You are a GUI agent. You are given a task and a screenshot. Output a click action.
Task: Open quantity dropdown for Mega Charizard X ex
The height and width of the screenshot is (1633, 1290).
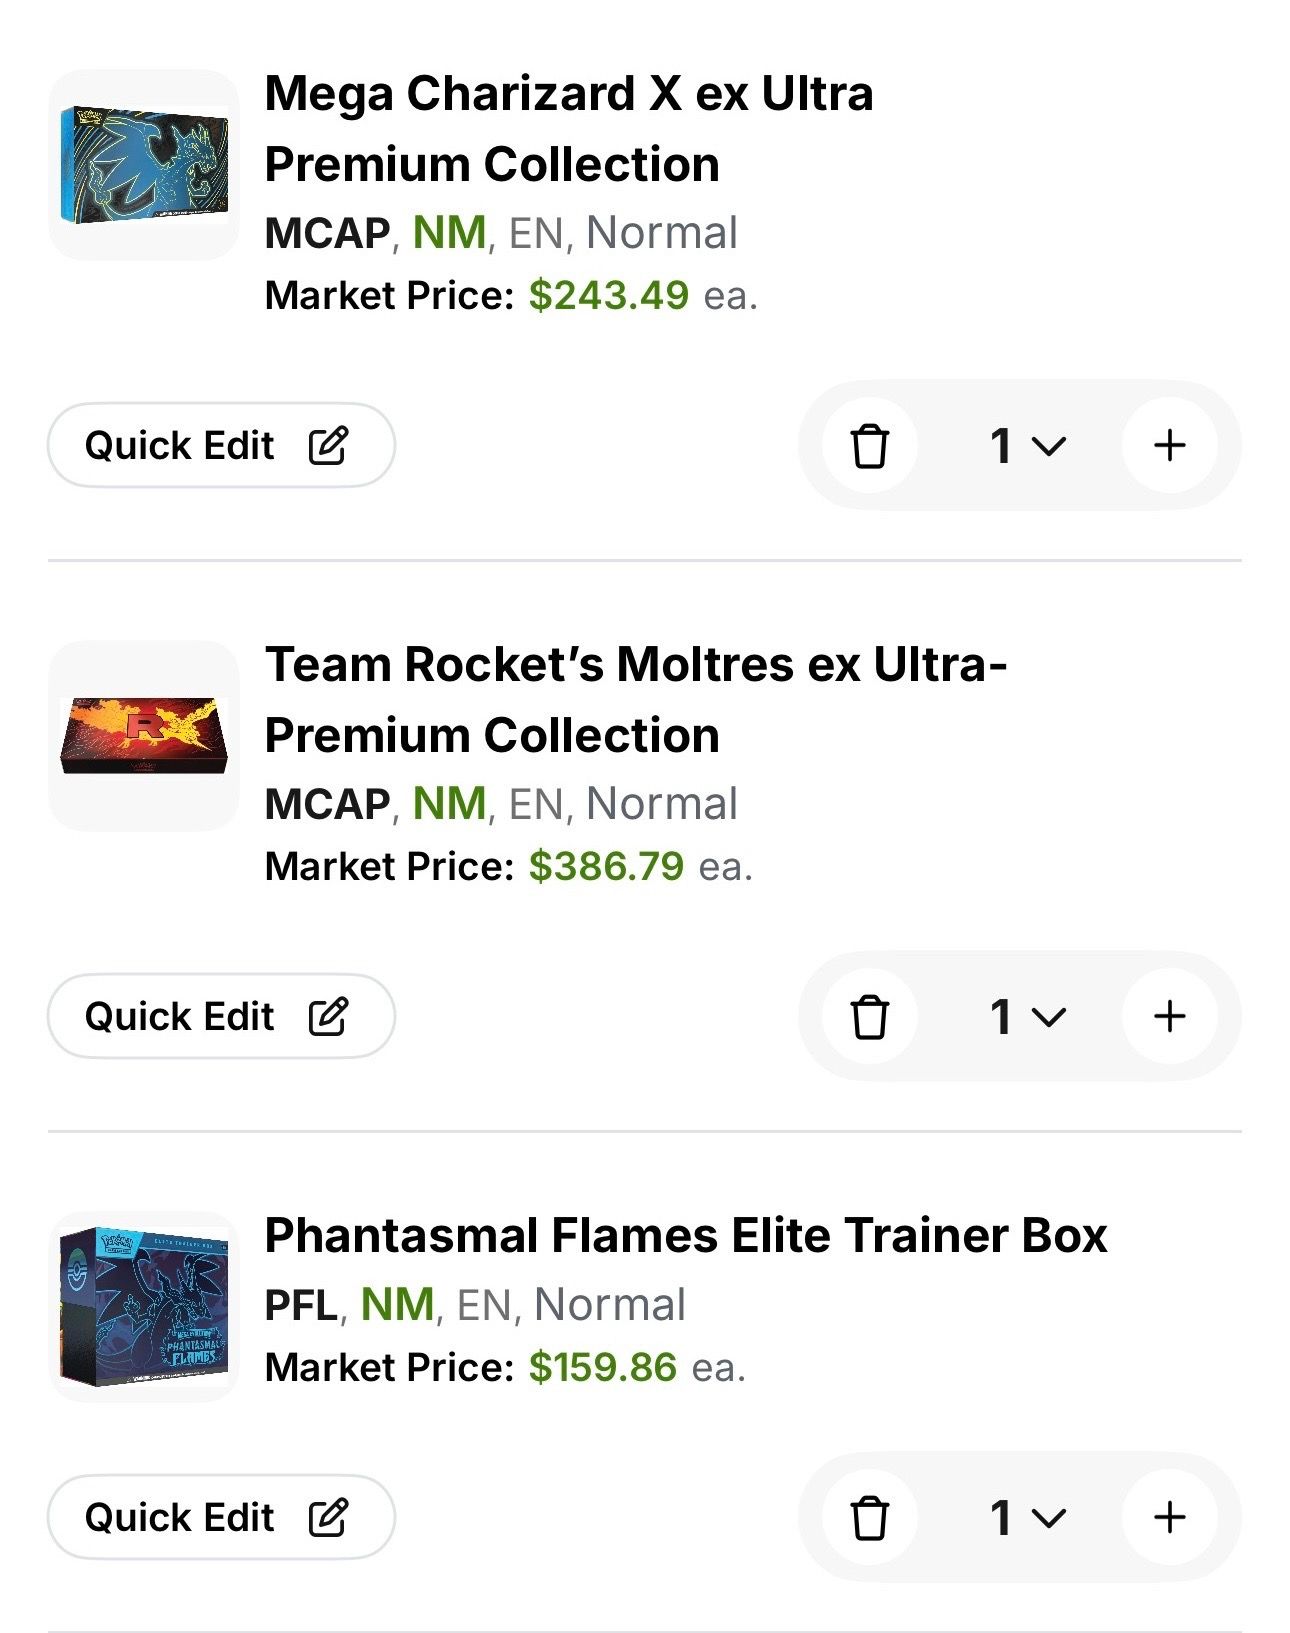1028,445
